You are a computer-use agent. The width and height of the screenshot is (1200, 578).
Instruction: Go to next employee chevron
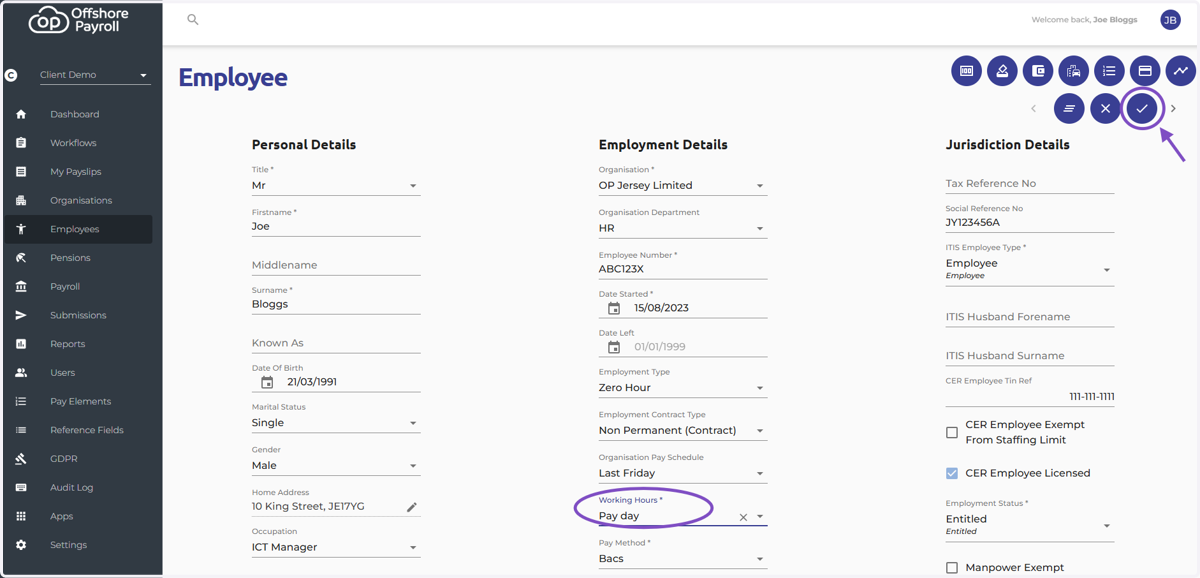click(x=1174, y=108)
